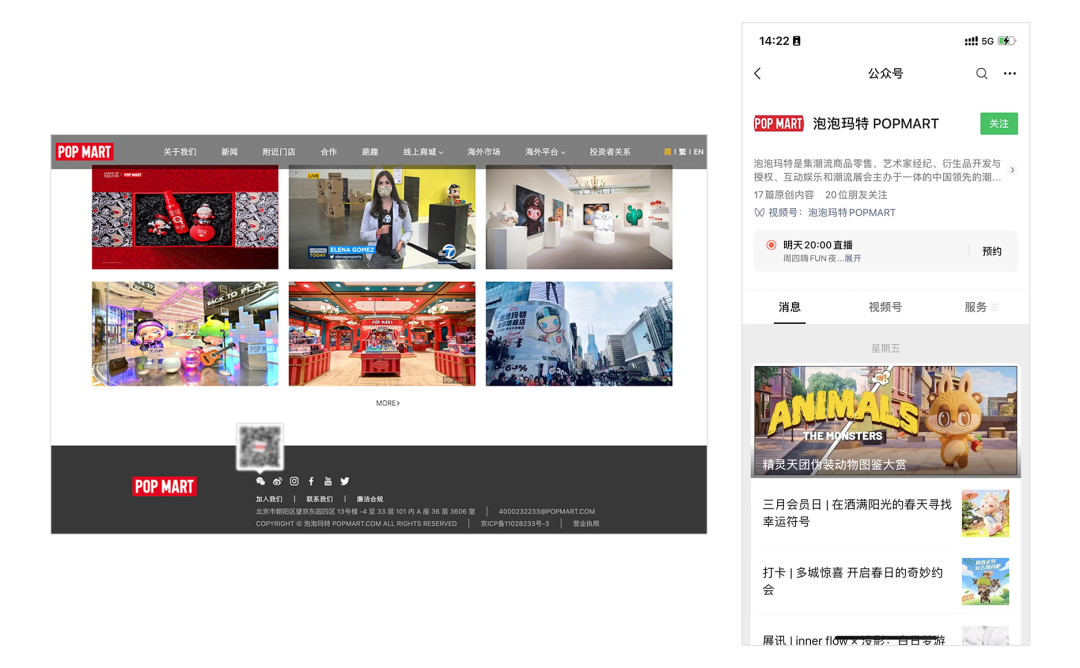Open 附近门店 in the navigation bar
Screen dimensions: 1080x668
pyautogui.click(x=279, y=152)
